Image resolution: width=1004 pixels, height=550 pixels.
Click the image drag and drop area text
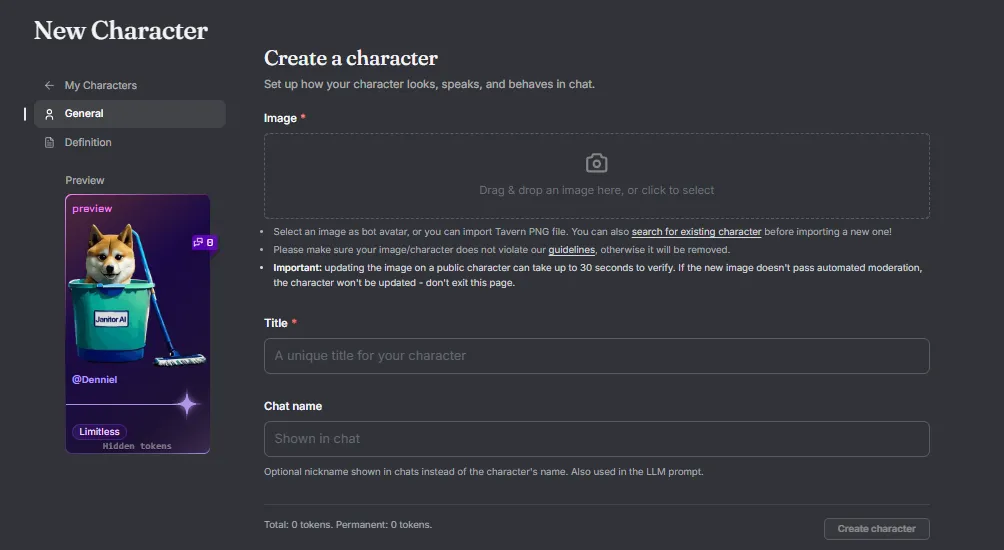[596, 190]
